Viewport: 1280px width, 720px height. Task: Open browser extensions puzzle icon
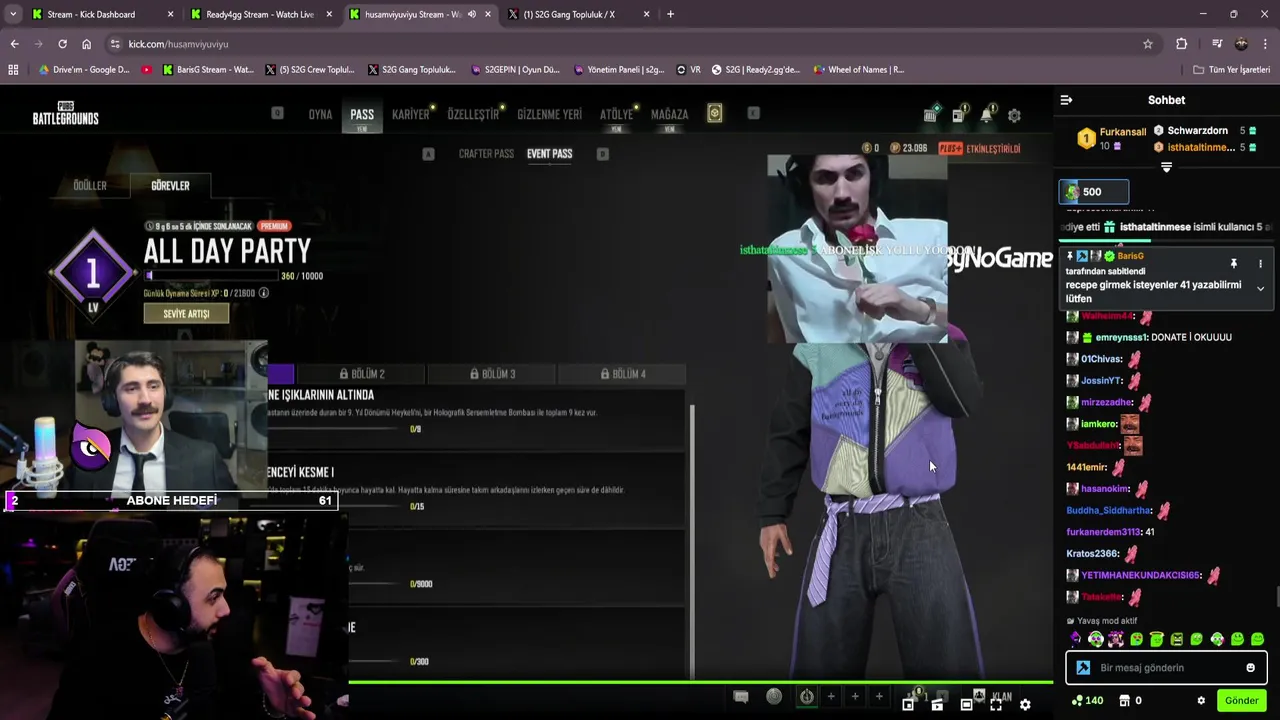point(1181,44)
